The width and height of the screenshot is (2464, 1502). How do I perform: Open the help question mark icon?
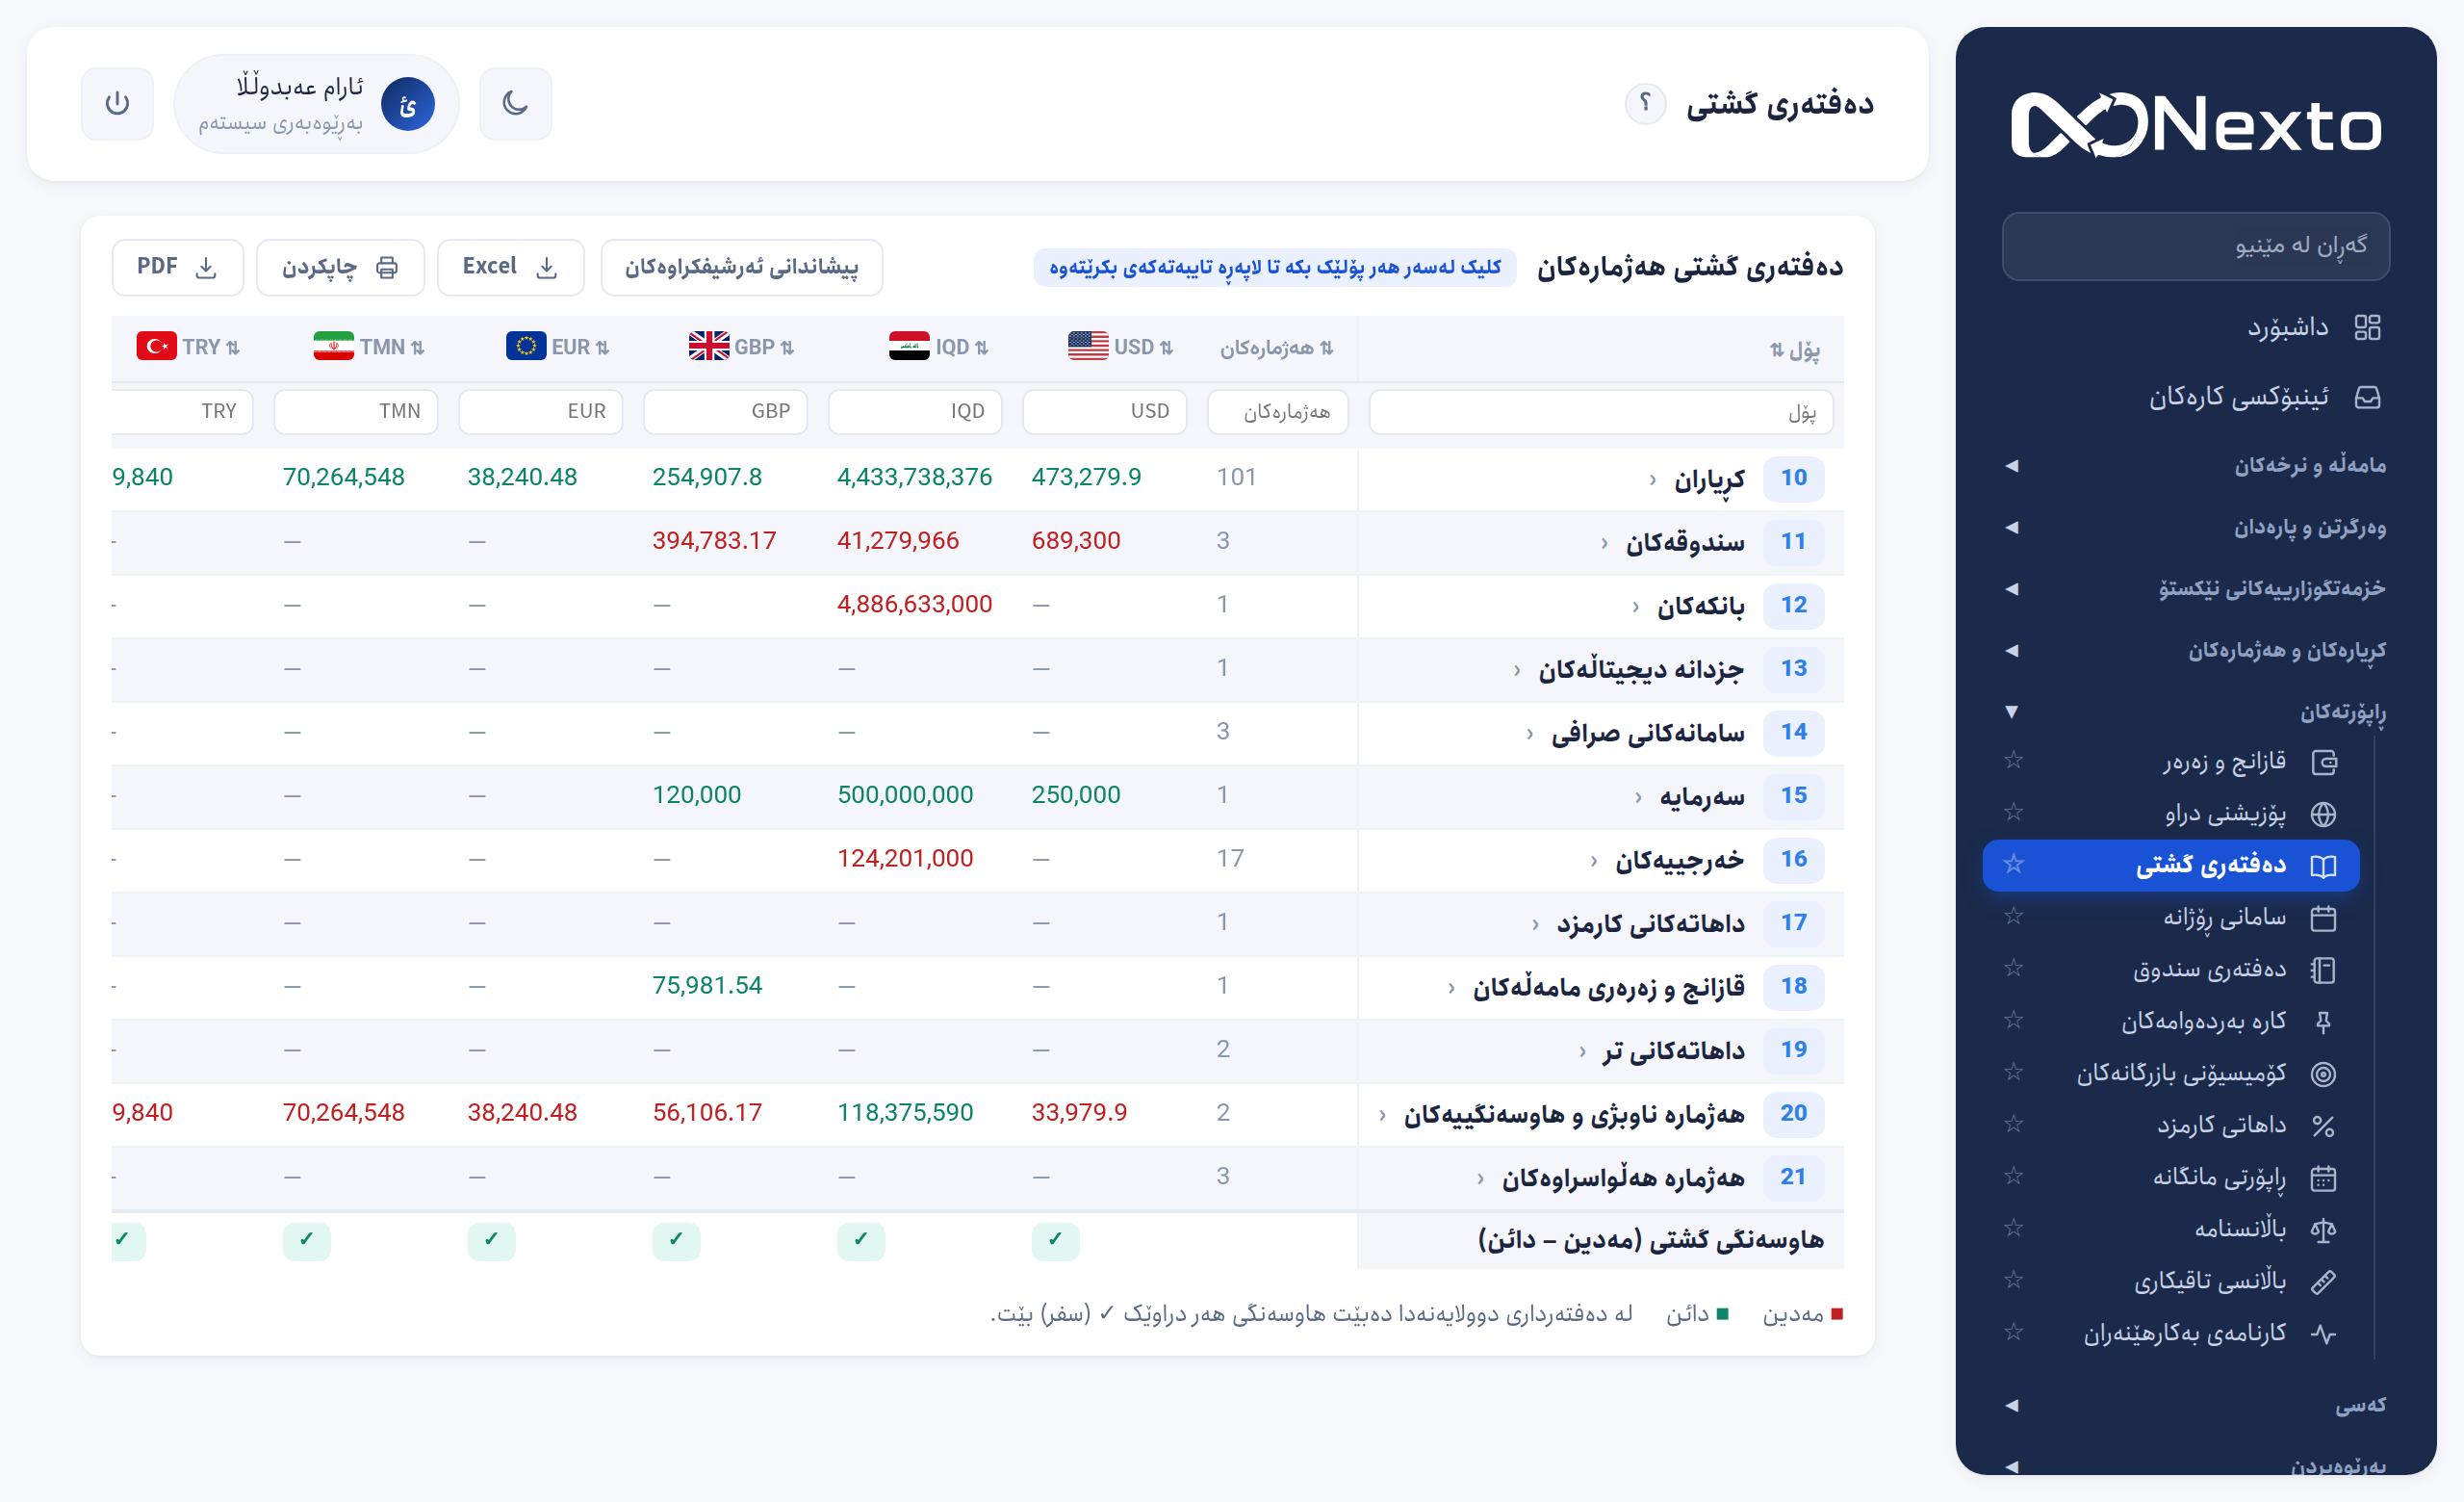[x=1645, y=103]
